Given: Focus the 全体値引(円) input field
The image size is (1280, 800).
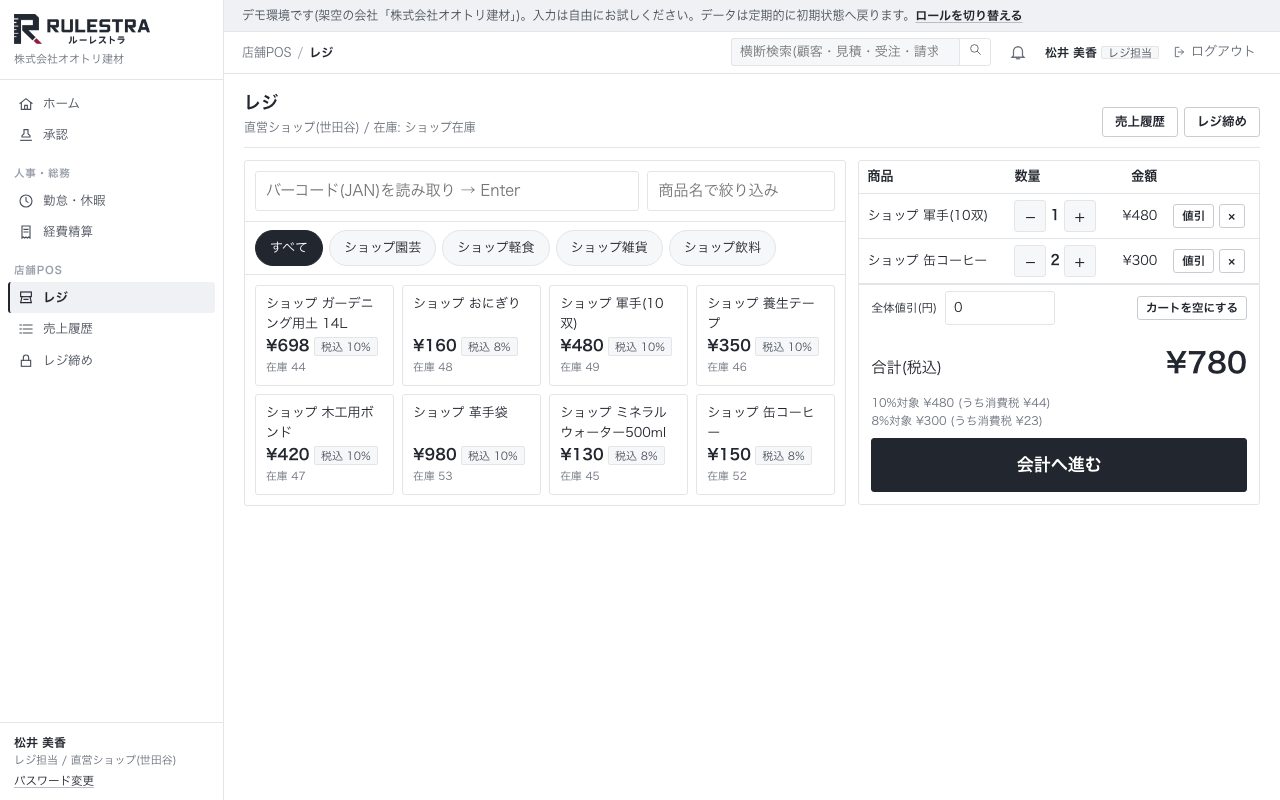Looking at the screenshot, I should 1000,308.
